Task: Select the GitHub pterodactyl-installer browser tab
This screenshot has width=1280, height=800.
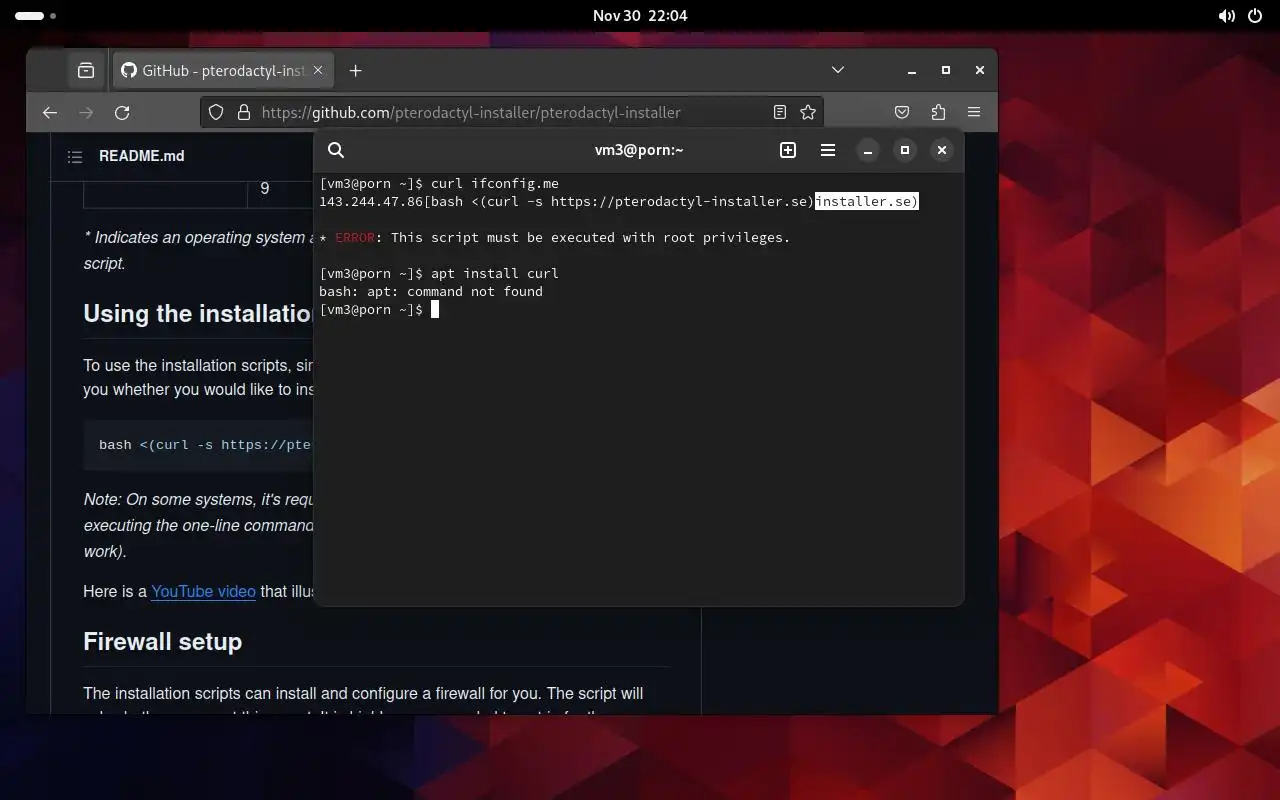Action: 222,70
